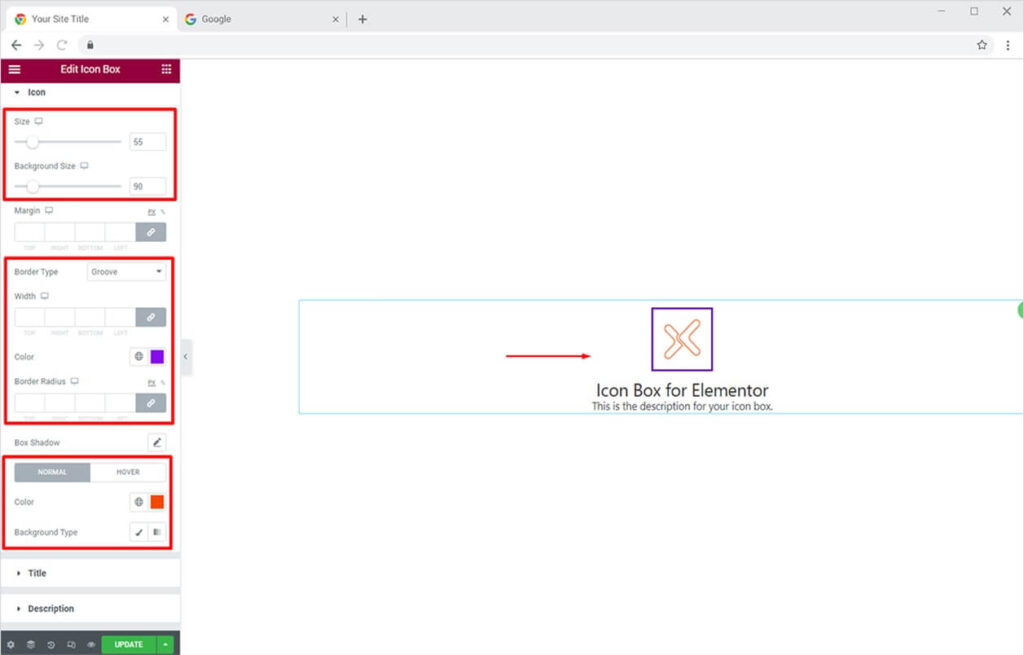Screen dimensions: 1024x655
Task: Open the Navigator layers icon
Action: (x=31, y=645)
